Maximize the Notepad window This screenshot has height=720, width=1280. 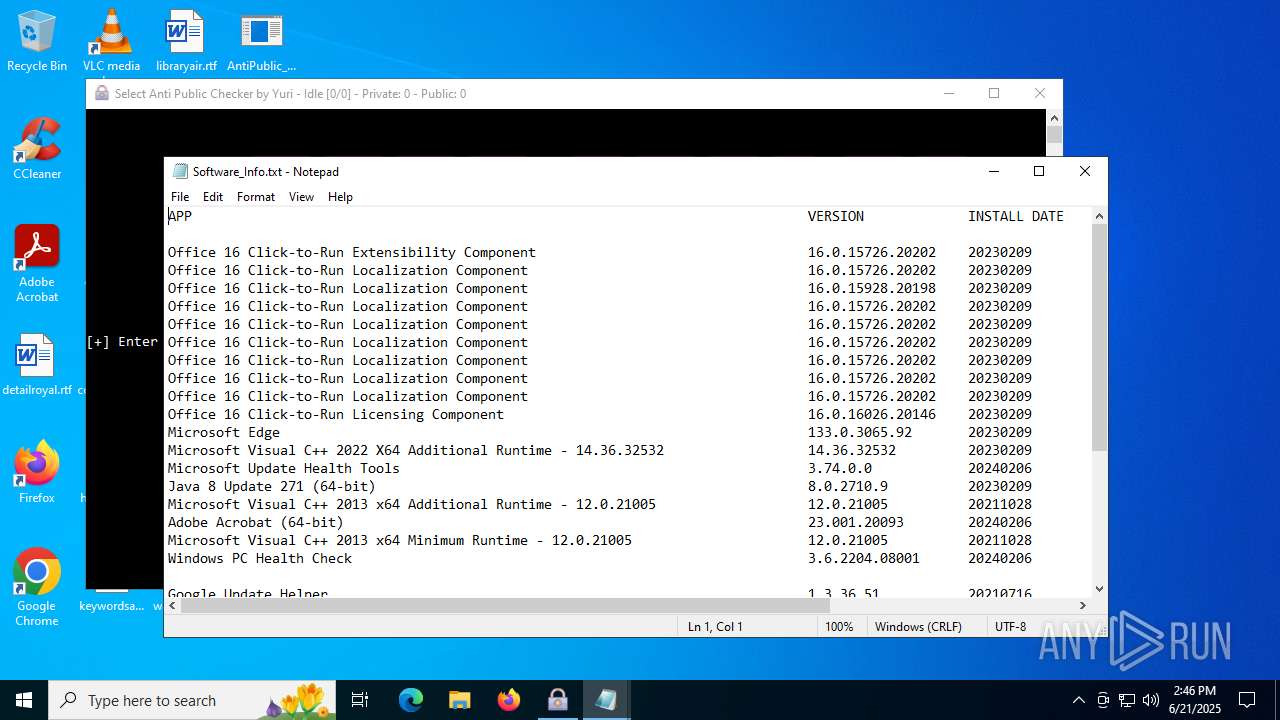(1039, 171)
